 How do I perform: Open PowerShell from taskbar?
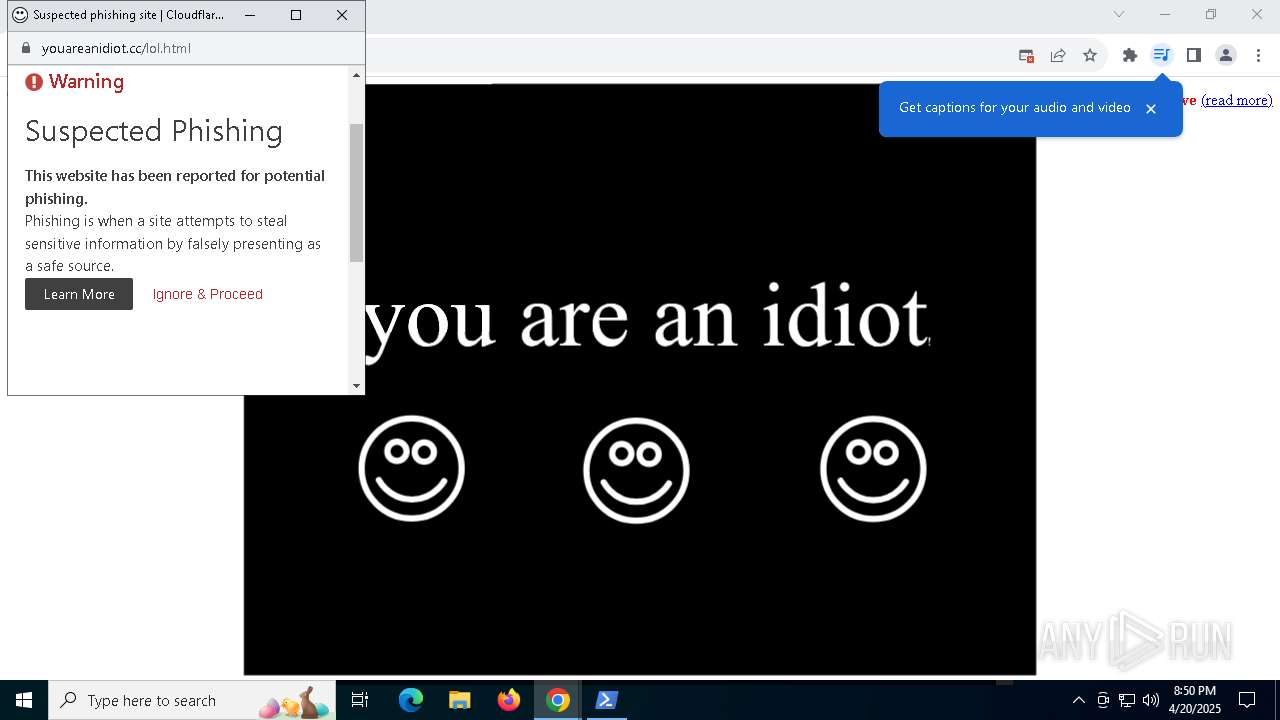click(x=606, y=700)
